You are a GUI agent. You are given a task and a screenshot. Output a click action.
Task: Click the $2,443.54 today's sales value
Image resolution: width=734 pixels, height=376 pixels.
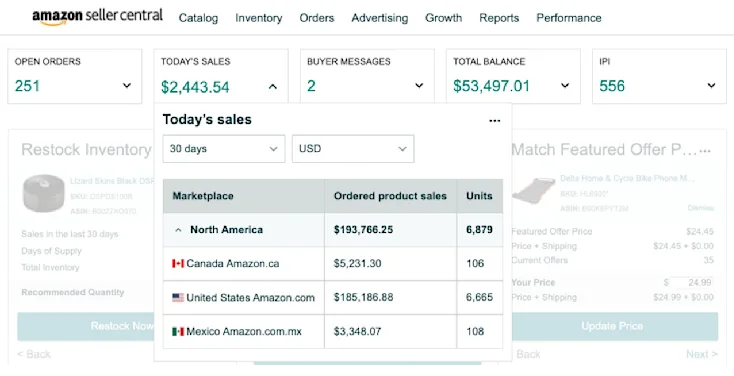click(x=195, y=87)
